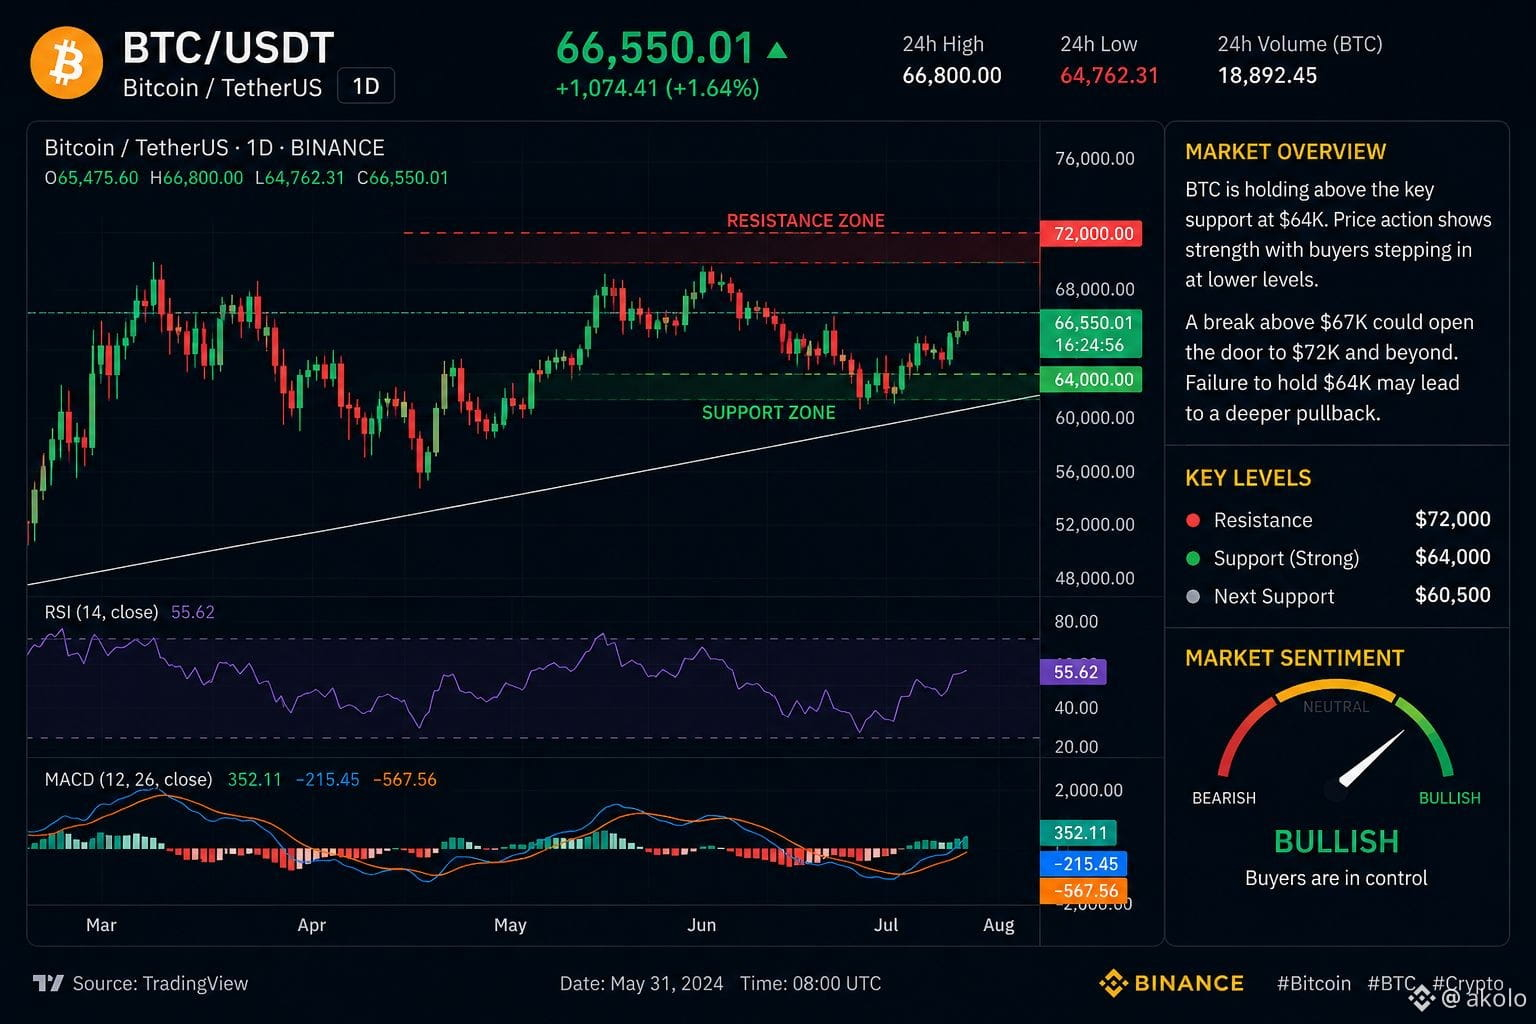Click the BEARISH gauge label
Screen dimensions: 1536x1024
(1224, 798)
